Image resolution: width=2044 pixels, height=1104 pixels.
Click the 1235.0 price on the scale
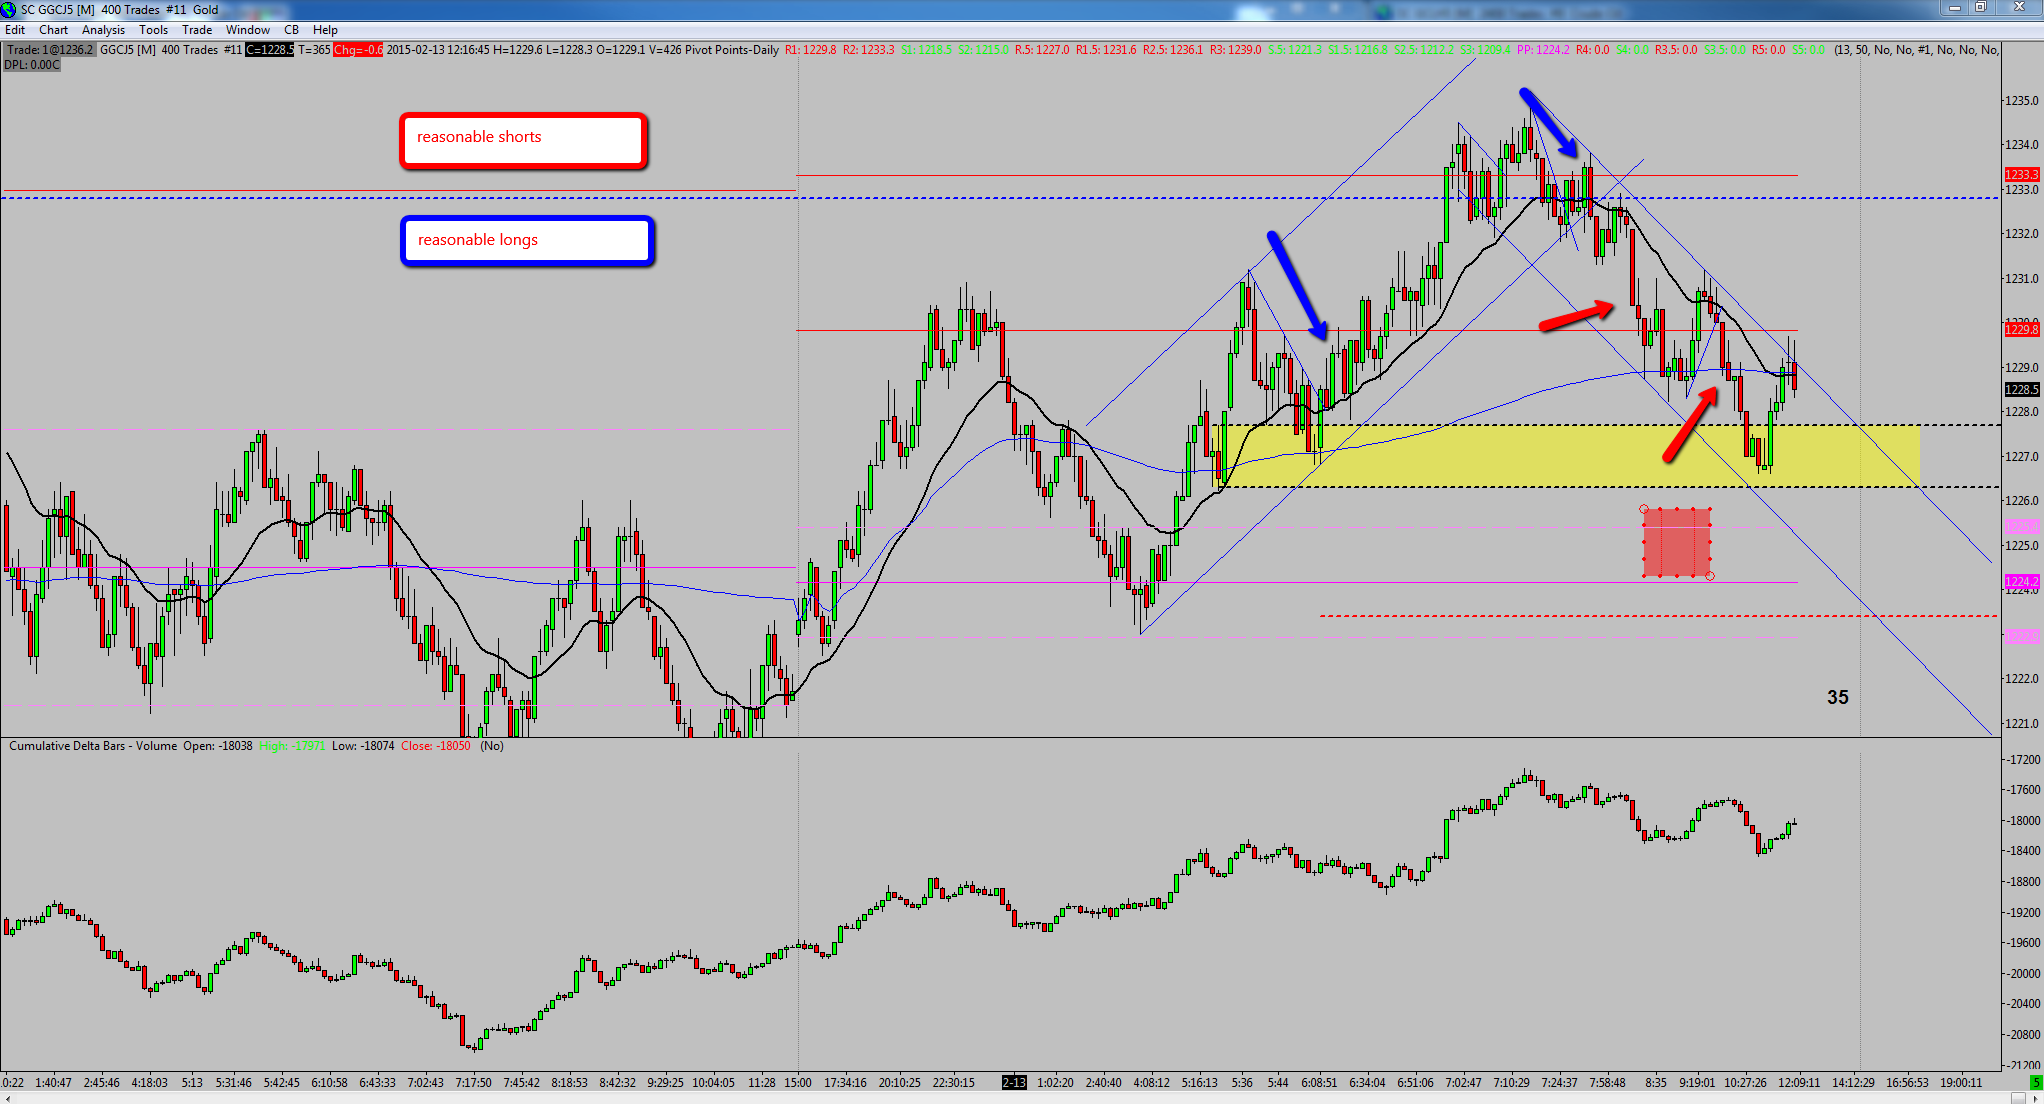coord(2021,101)
